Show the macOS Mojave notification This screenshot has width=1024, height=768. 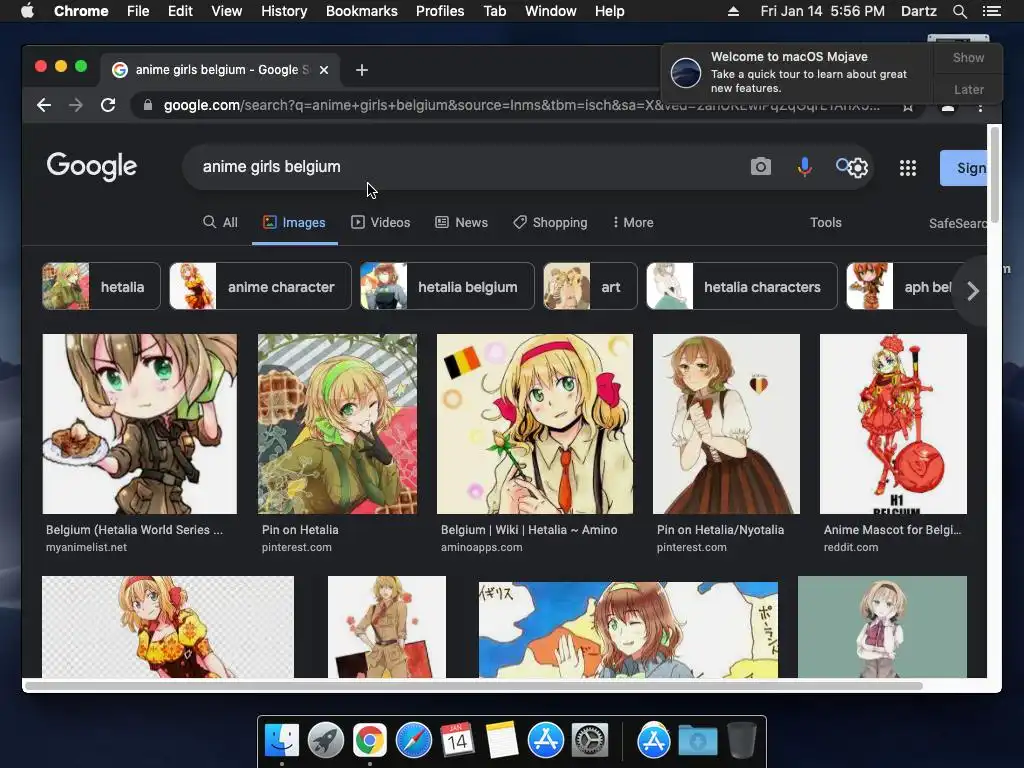968,57
